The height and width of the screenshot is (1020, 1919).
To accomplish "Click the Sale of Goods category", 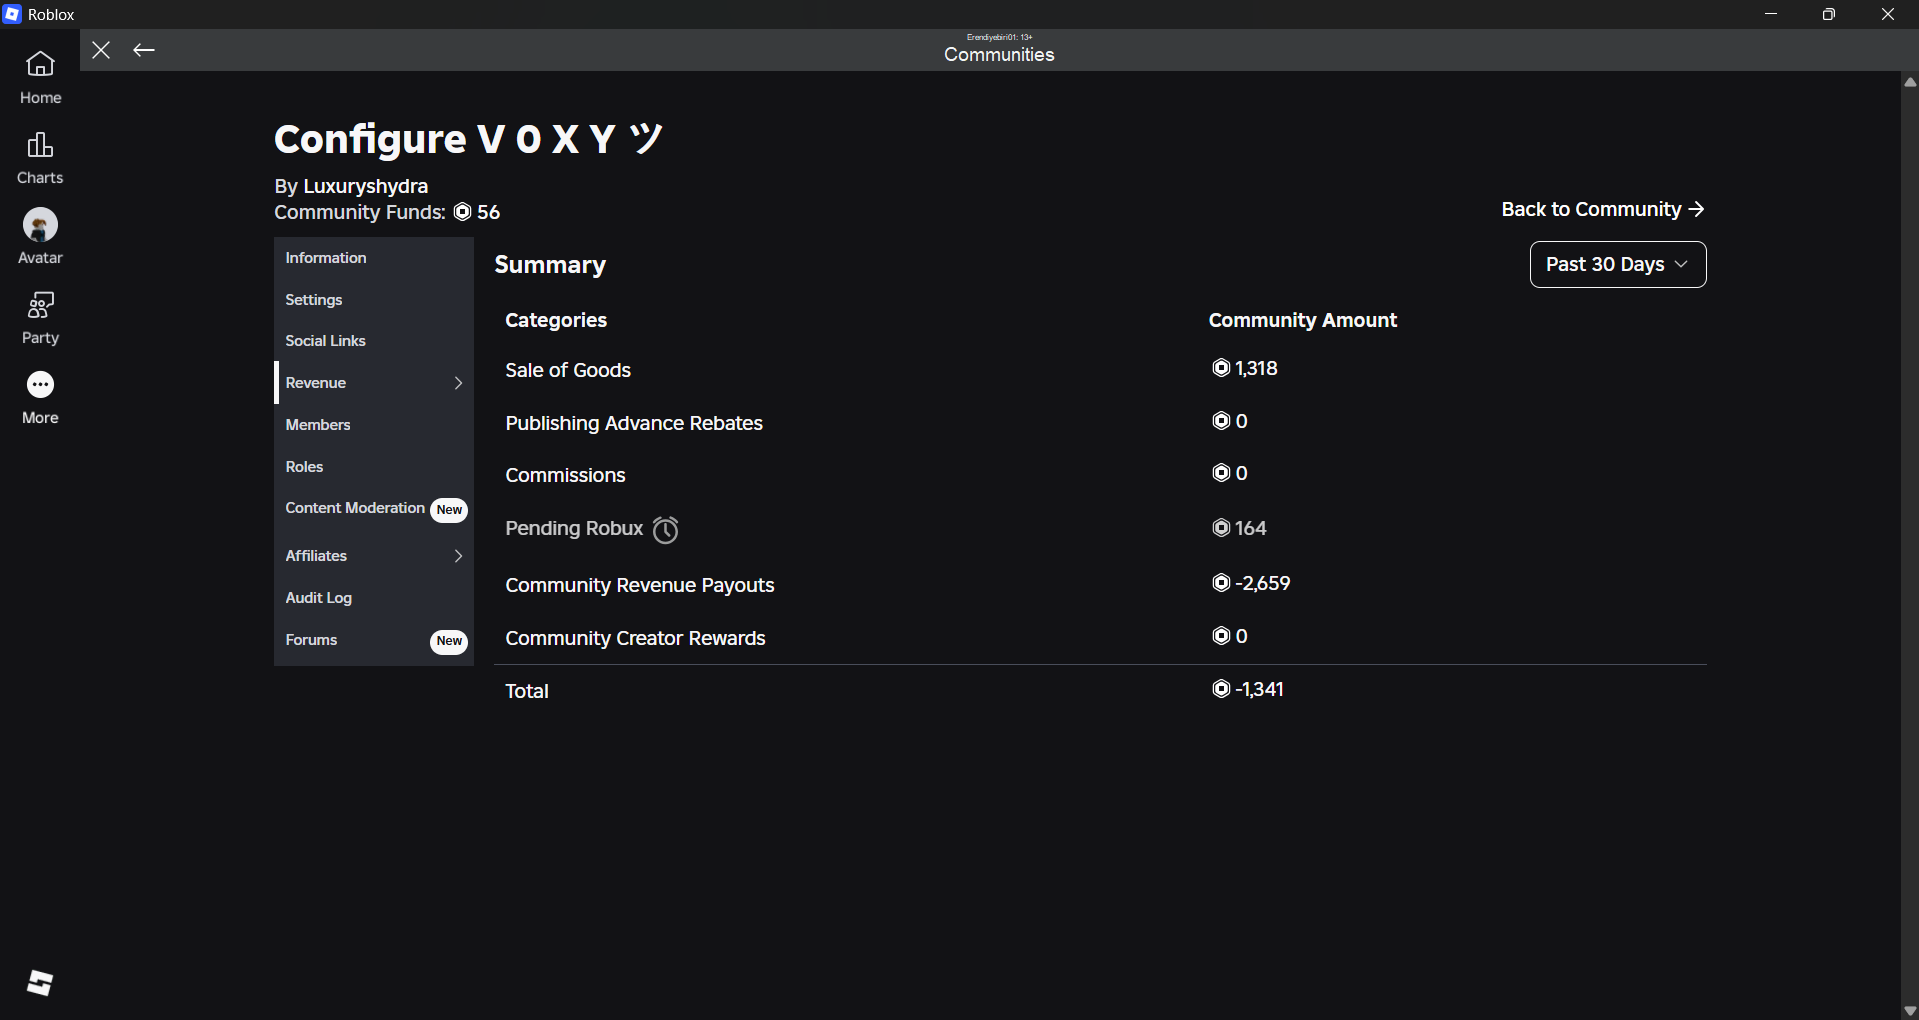I will pos(568,370).
